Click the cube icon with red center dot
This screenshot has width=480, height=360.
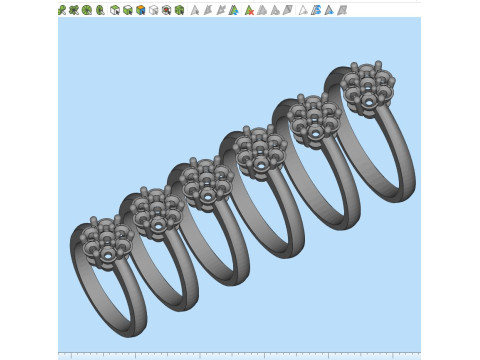point(166,10)
